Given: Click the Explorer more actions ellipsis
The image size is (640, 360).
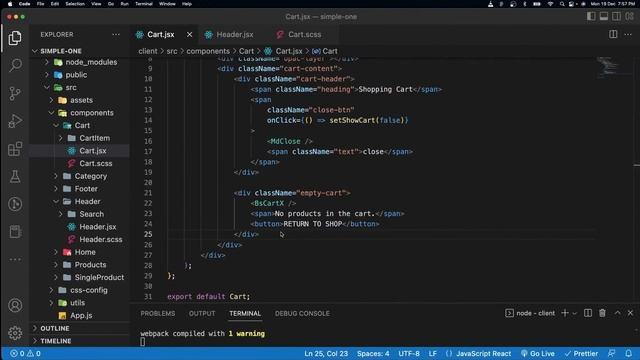Looking at the screenshot, I should (x=116, y=35).
